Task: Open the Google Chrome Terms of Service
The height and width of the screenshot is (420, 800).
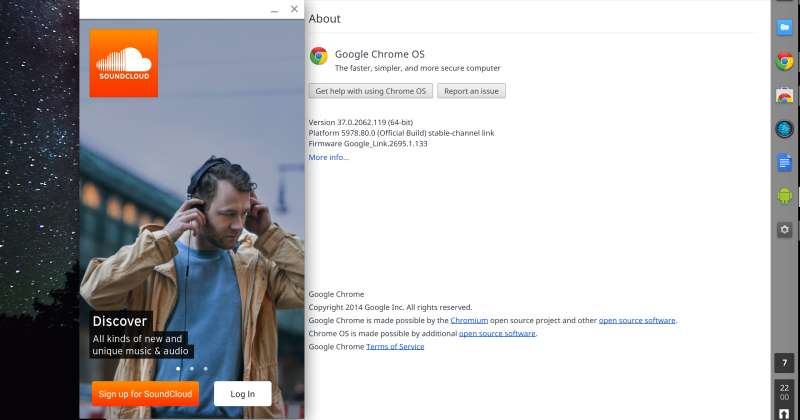Action: [395, 346]
